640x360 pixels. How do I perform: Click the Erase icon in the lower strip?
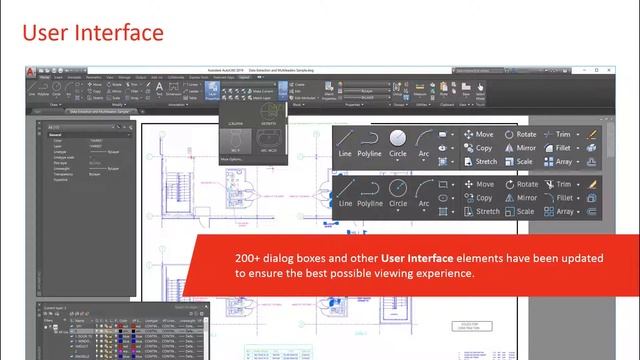592,184
